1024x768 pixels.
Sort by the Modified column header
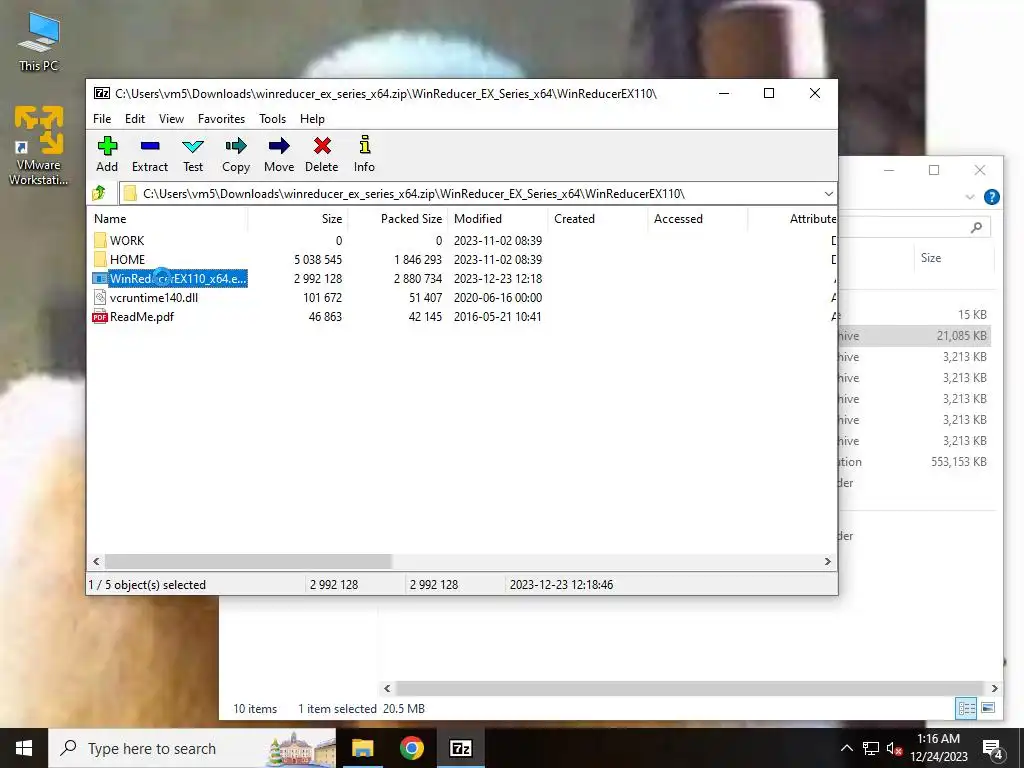[x=498, y=219]
